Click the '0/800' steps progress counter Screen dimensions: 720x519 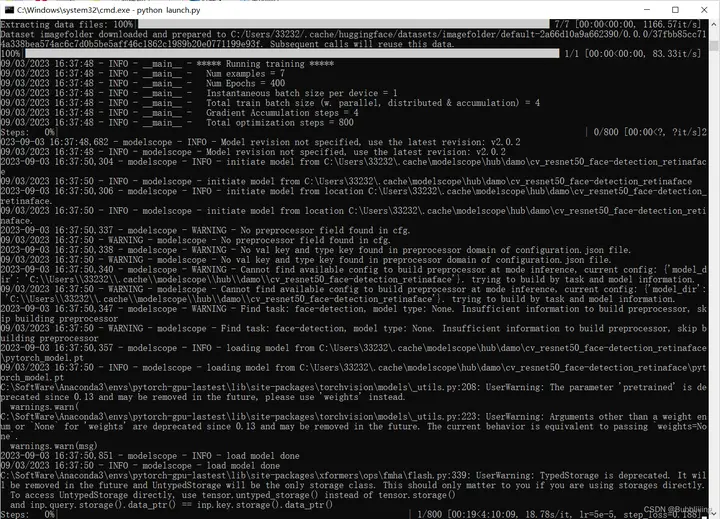606,132
